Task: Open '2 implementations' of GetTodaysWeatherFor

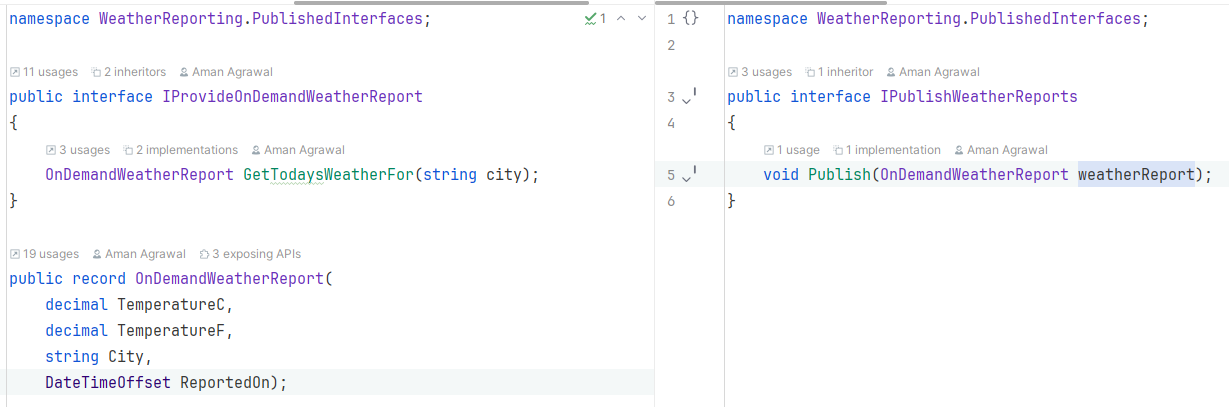Action: [187, 150]
